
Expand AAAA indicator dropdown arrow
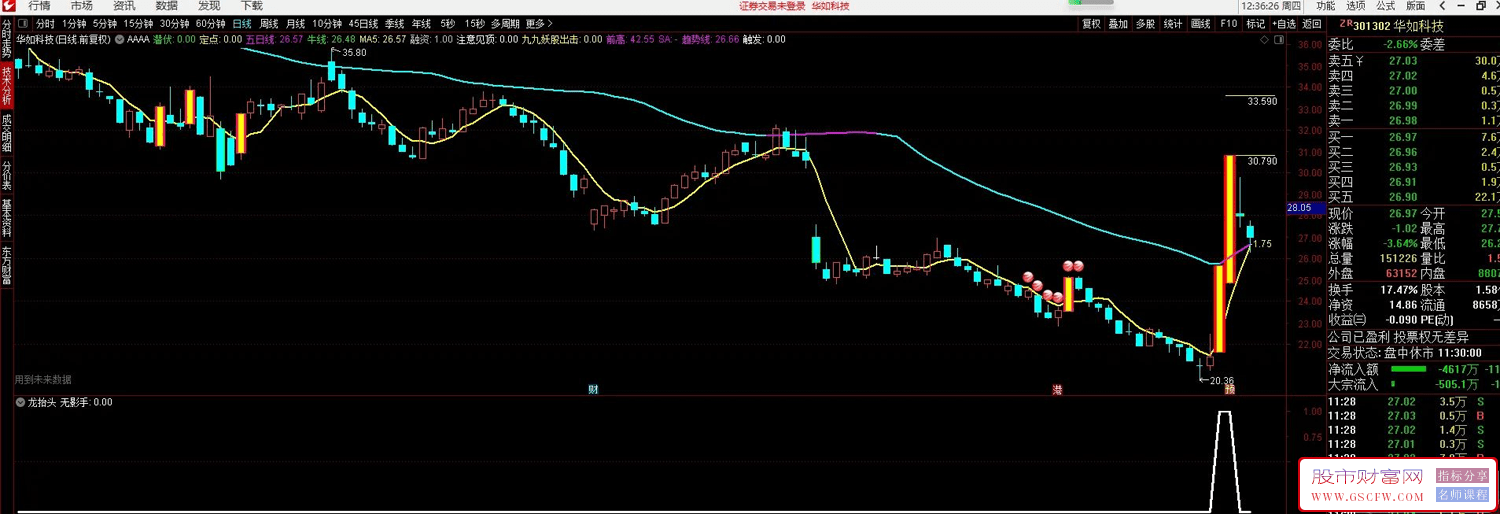[x=120, y=39]
